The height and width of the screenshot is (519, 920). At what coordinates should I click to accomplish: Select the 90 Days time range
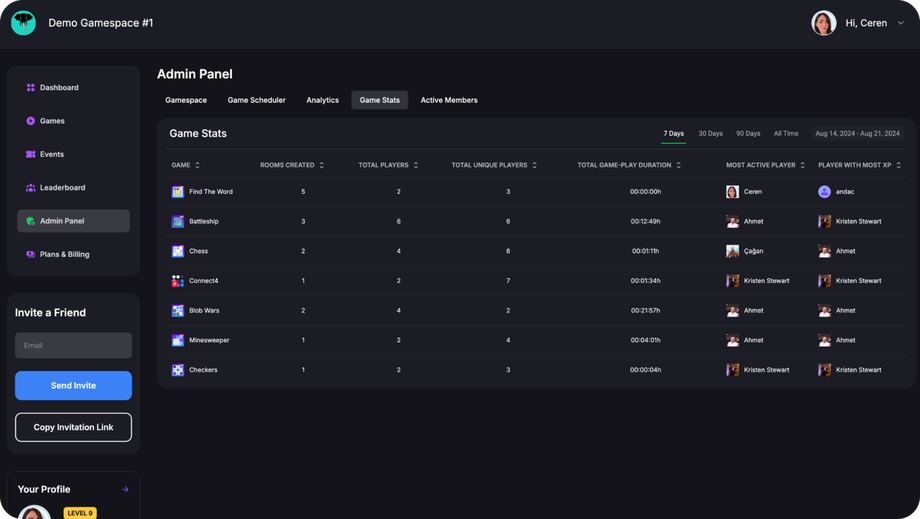(748, 133)
